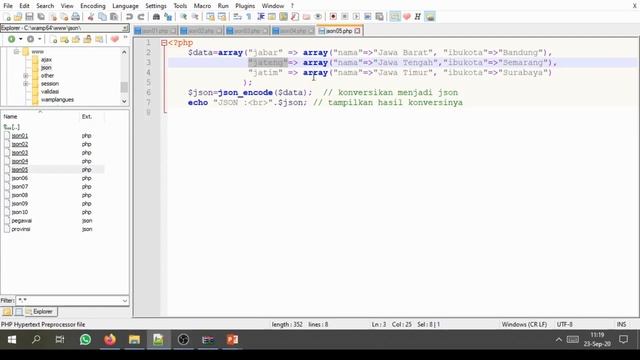Open the Filter combo box dropdown
This screenshot has width=640, height=360.
(125, 300)
